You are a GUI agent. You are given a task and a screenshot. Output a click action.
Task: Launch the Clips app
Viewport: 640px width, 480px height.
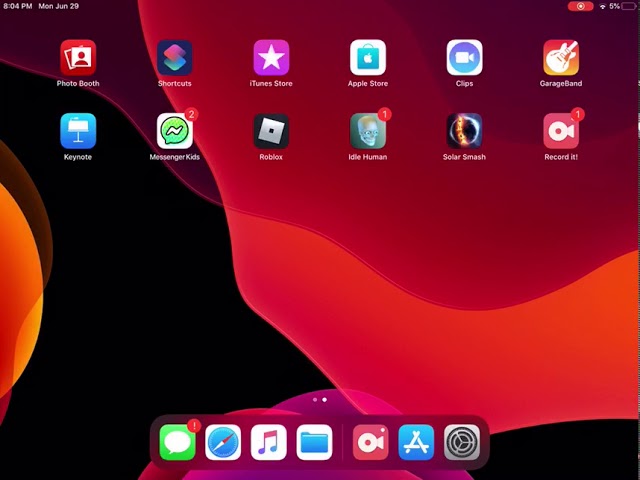point(464,58)
